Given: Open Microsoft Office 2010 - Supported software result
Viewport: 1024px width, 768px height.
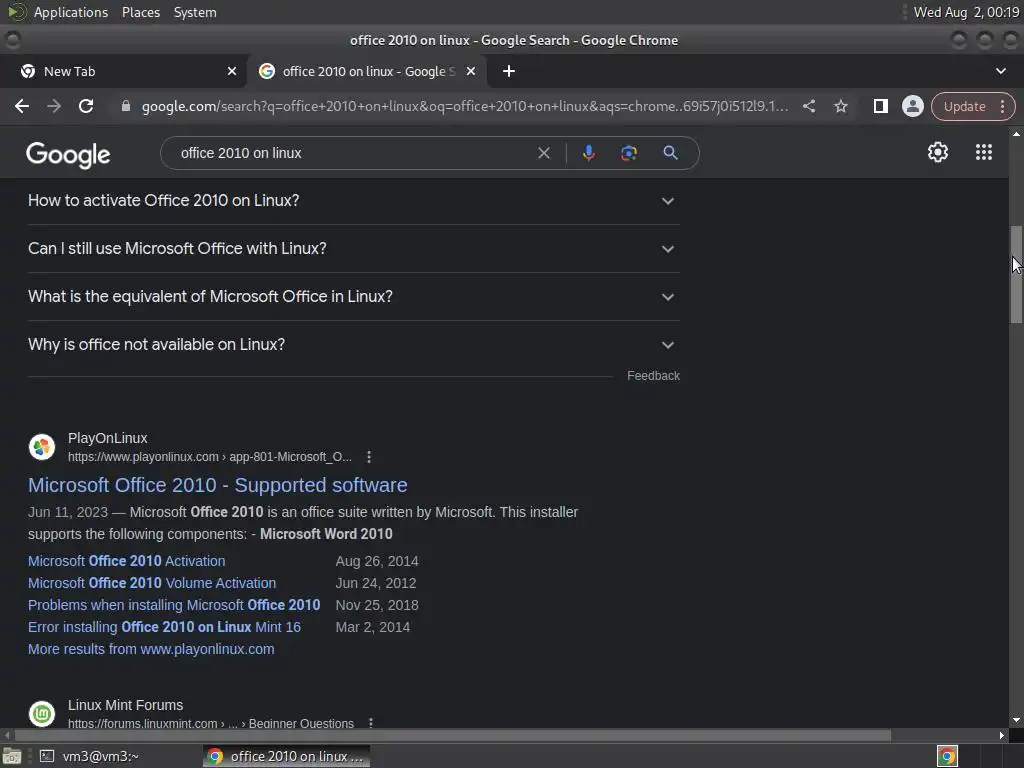Looking at the screenshot, I should coord(217,485).
